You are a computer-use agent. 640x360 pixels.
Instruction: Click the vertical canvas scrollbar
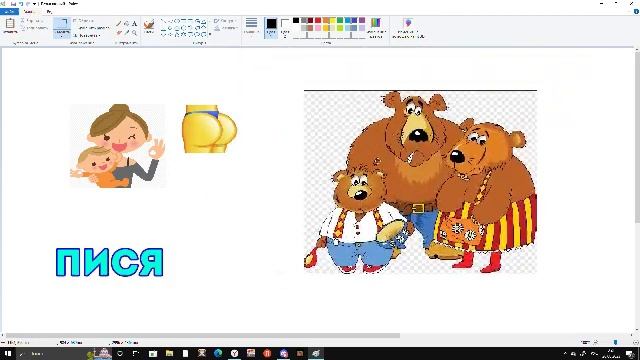pos(637,137)
